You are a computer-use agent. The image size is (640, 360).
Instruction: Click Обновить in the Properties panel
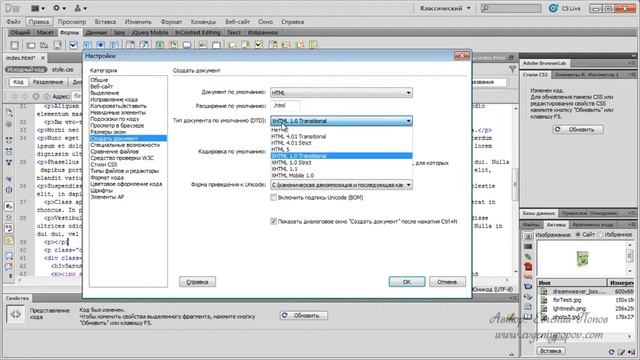click(303, 316)
